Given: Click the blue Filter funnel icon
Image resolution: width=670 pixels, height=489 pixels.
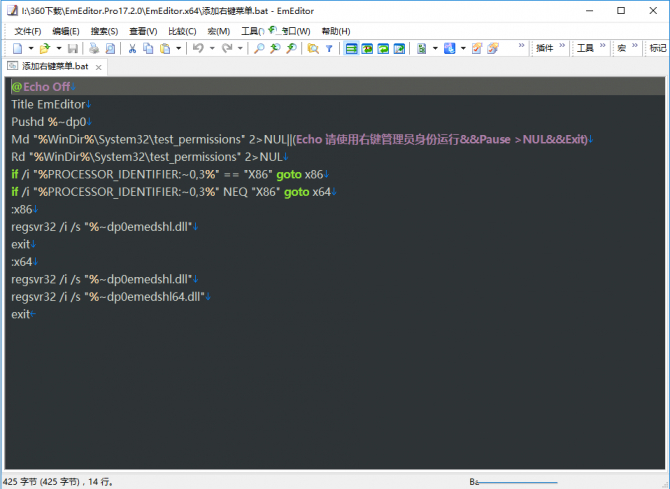Looking at the screenshot, I should pyautogui.click(x=329, y=49).
